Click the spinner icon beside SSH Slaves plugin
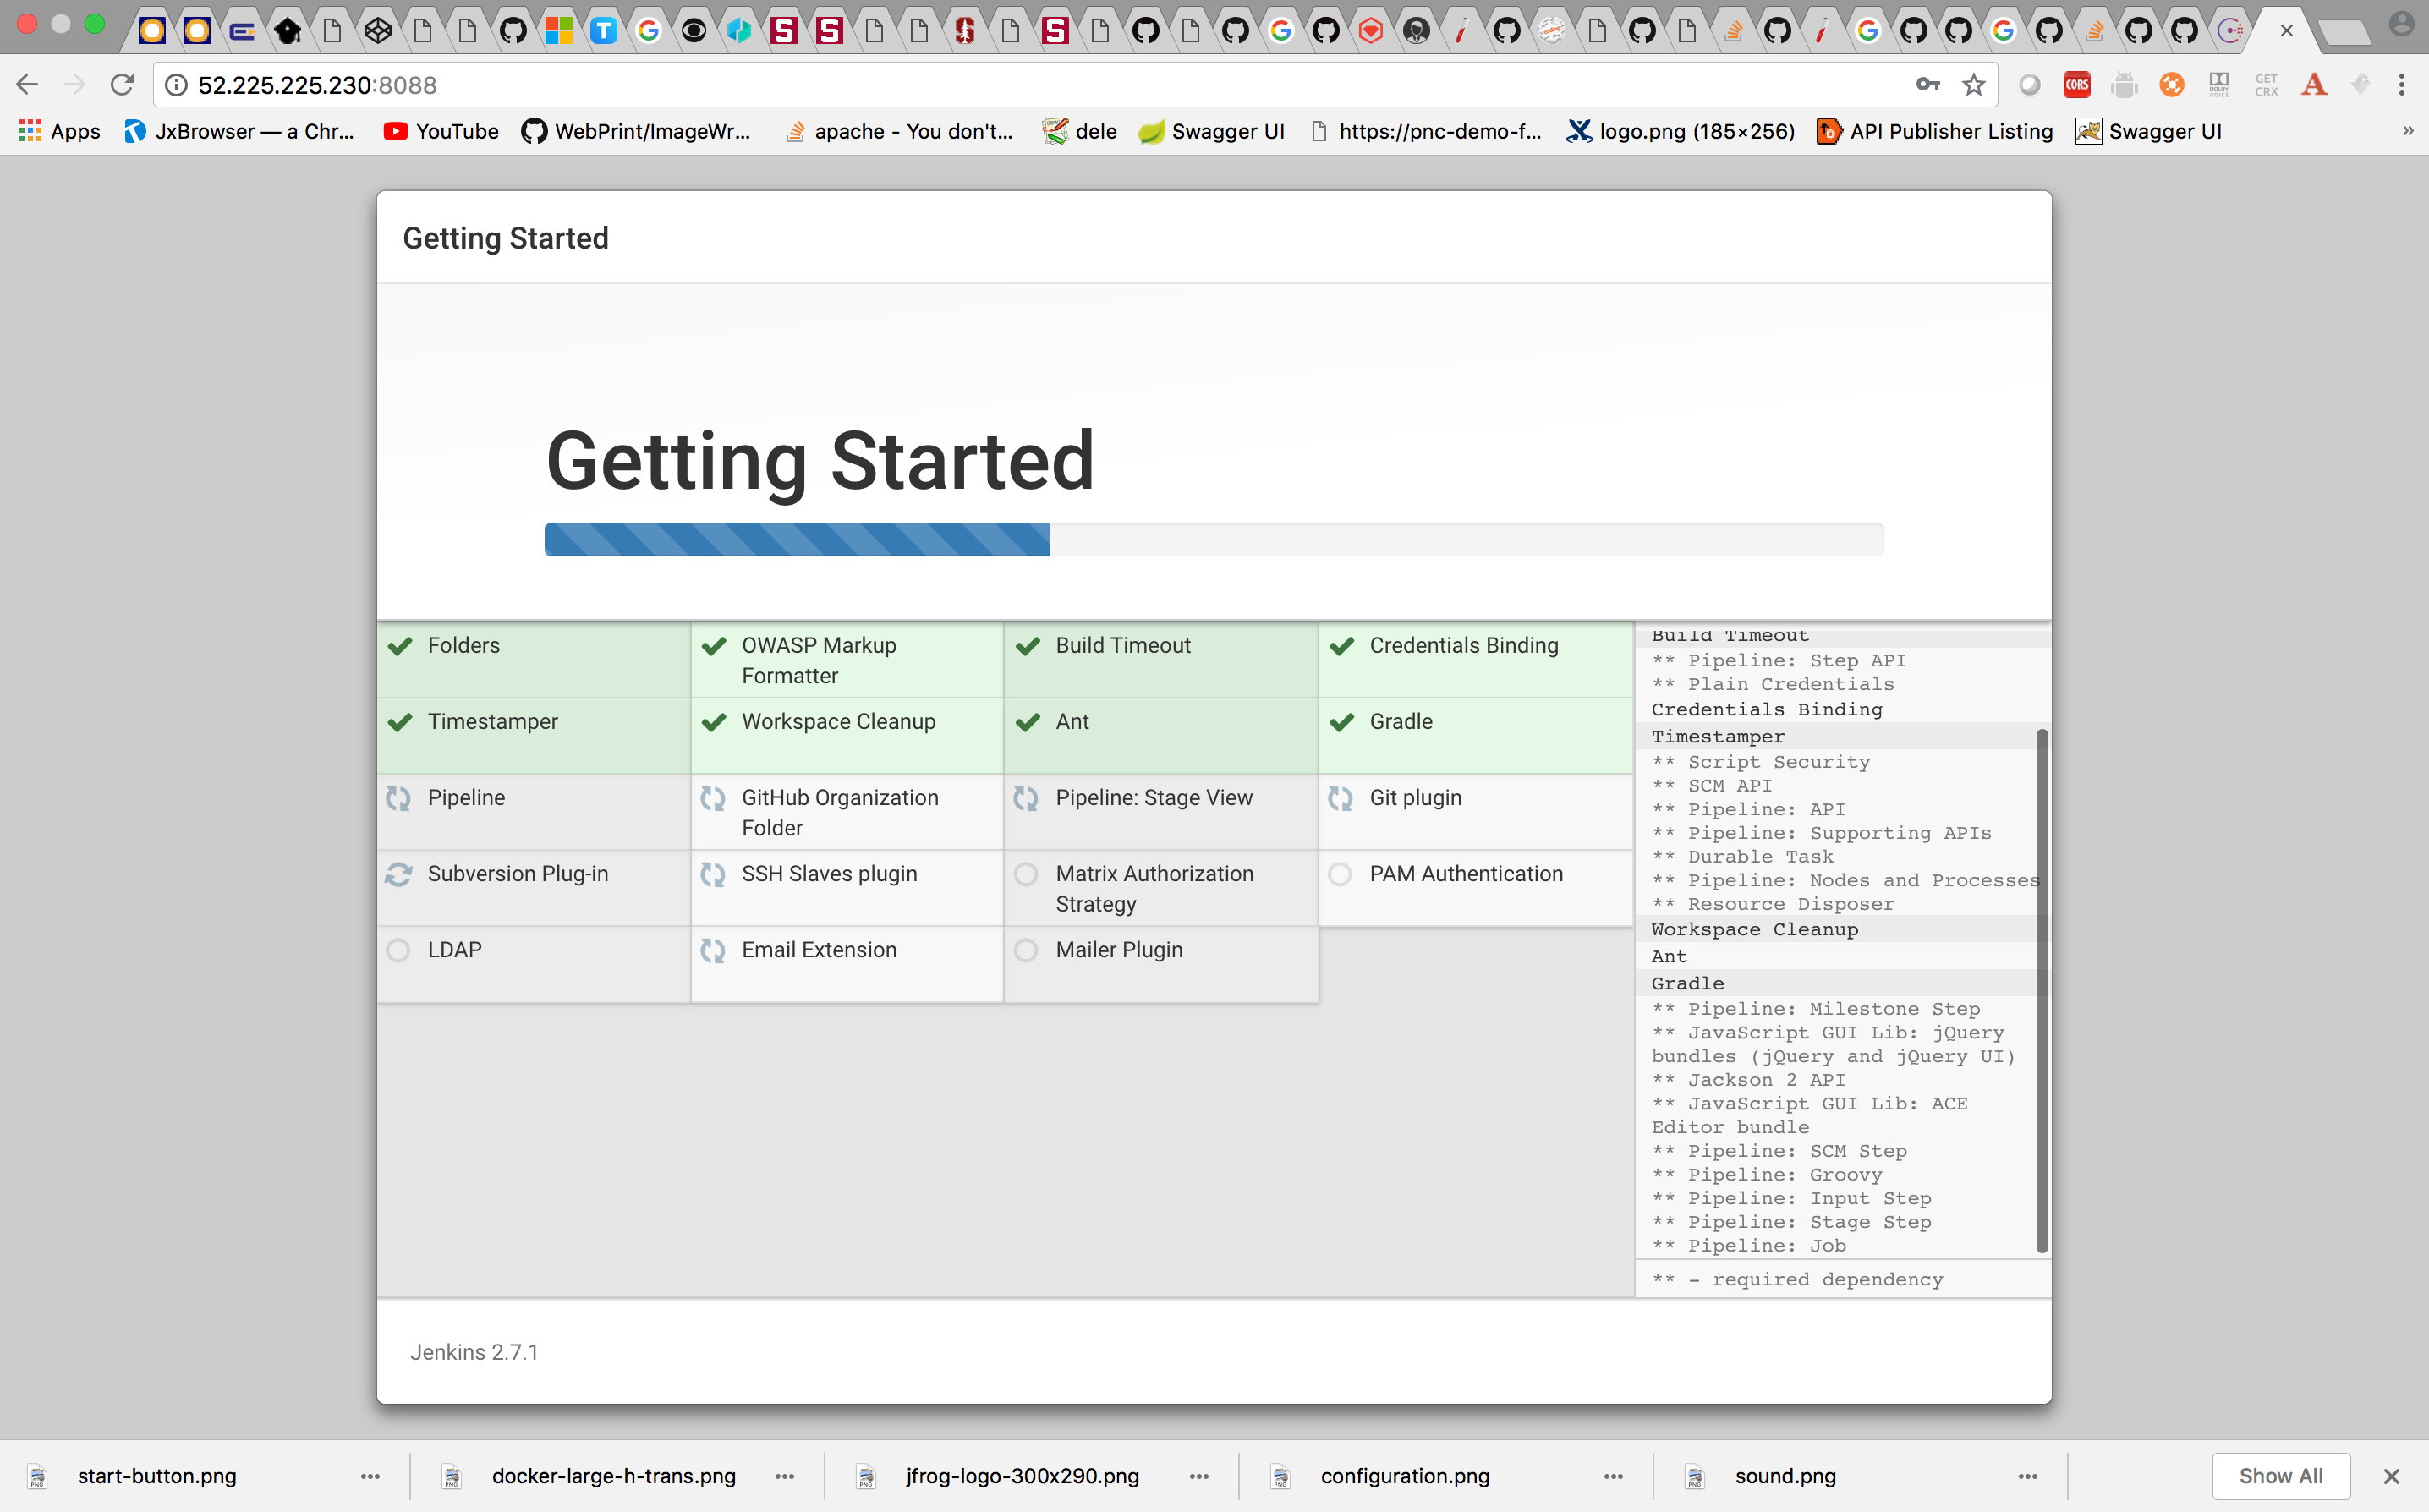 click(x=713, y=874)
